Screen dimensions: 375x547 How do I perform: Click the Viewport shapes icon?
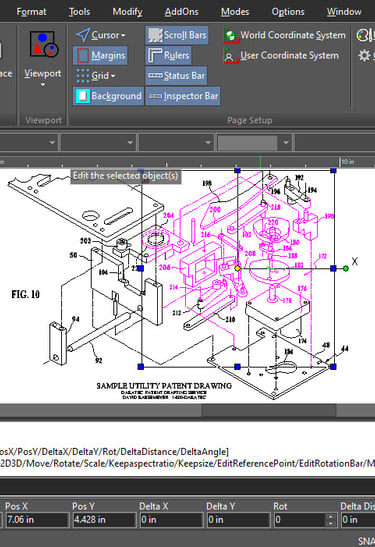pyautogui.click(x=43, y=44)
